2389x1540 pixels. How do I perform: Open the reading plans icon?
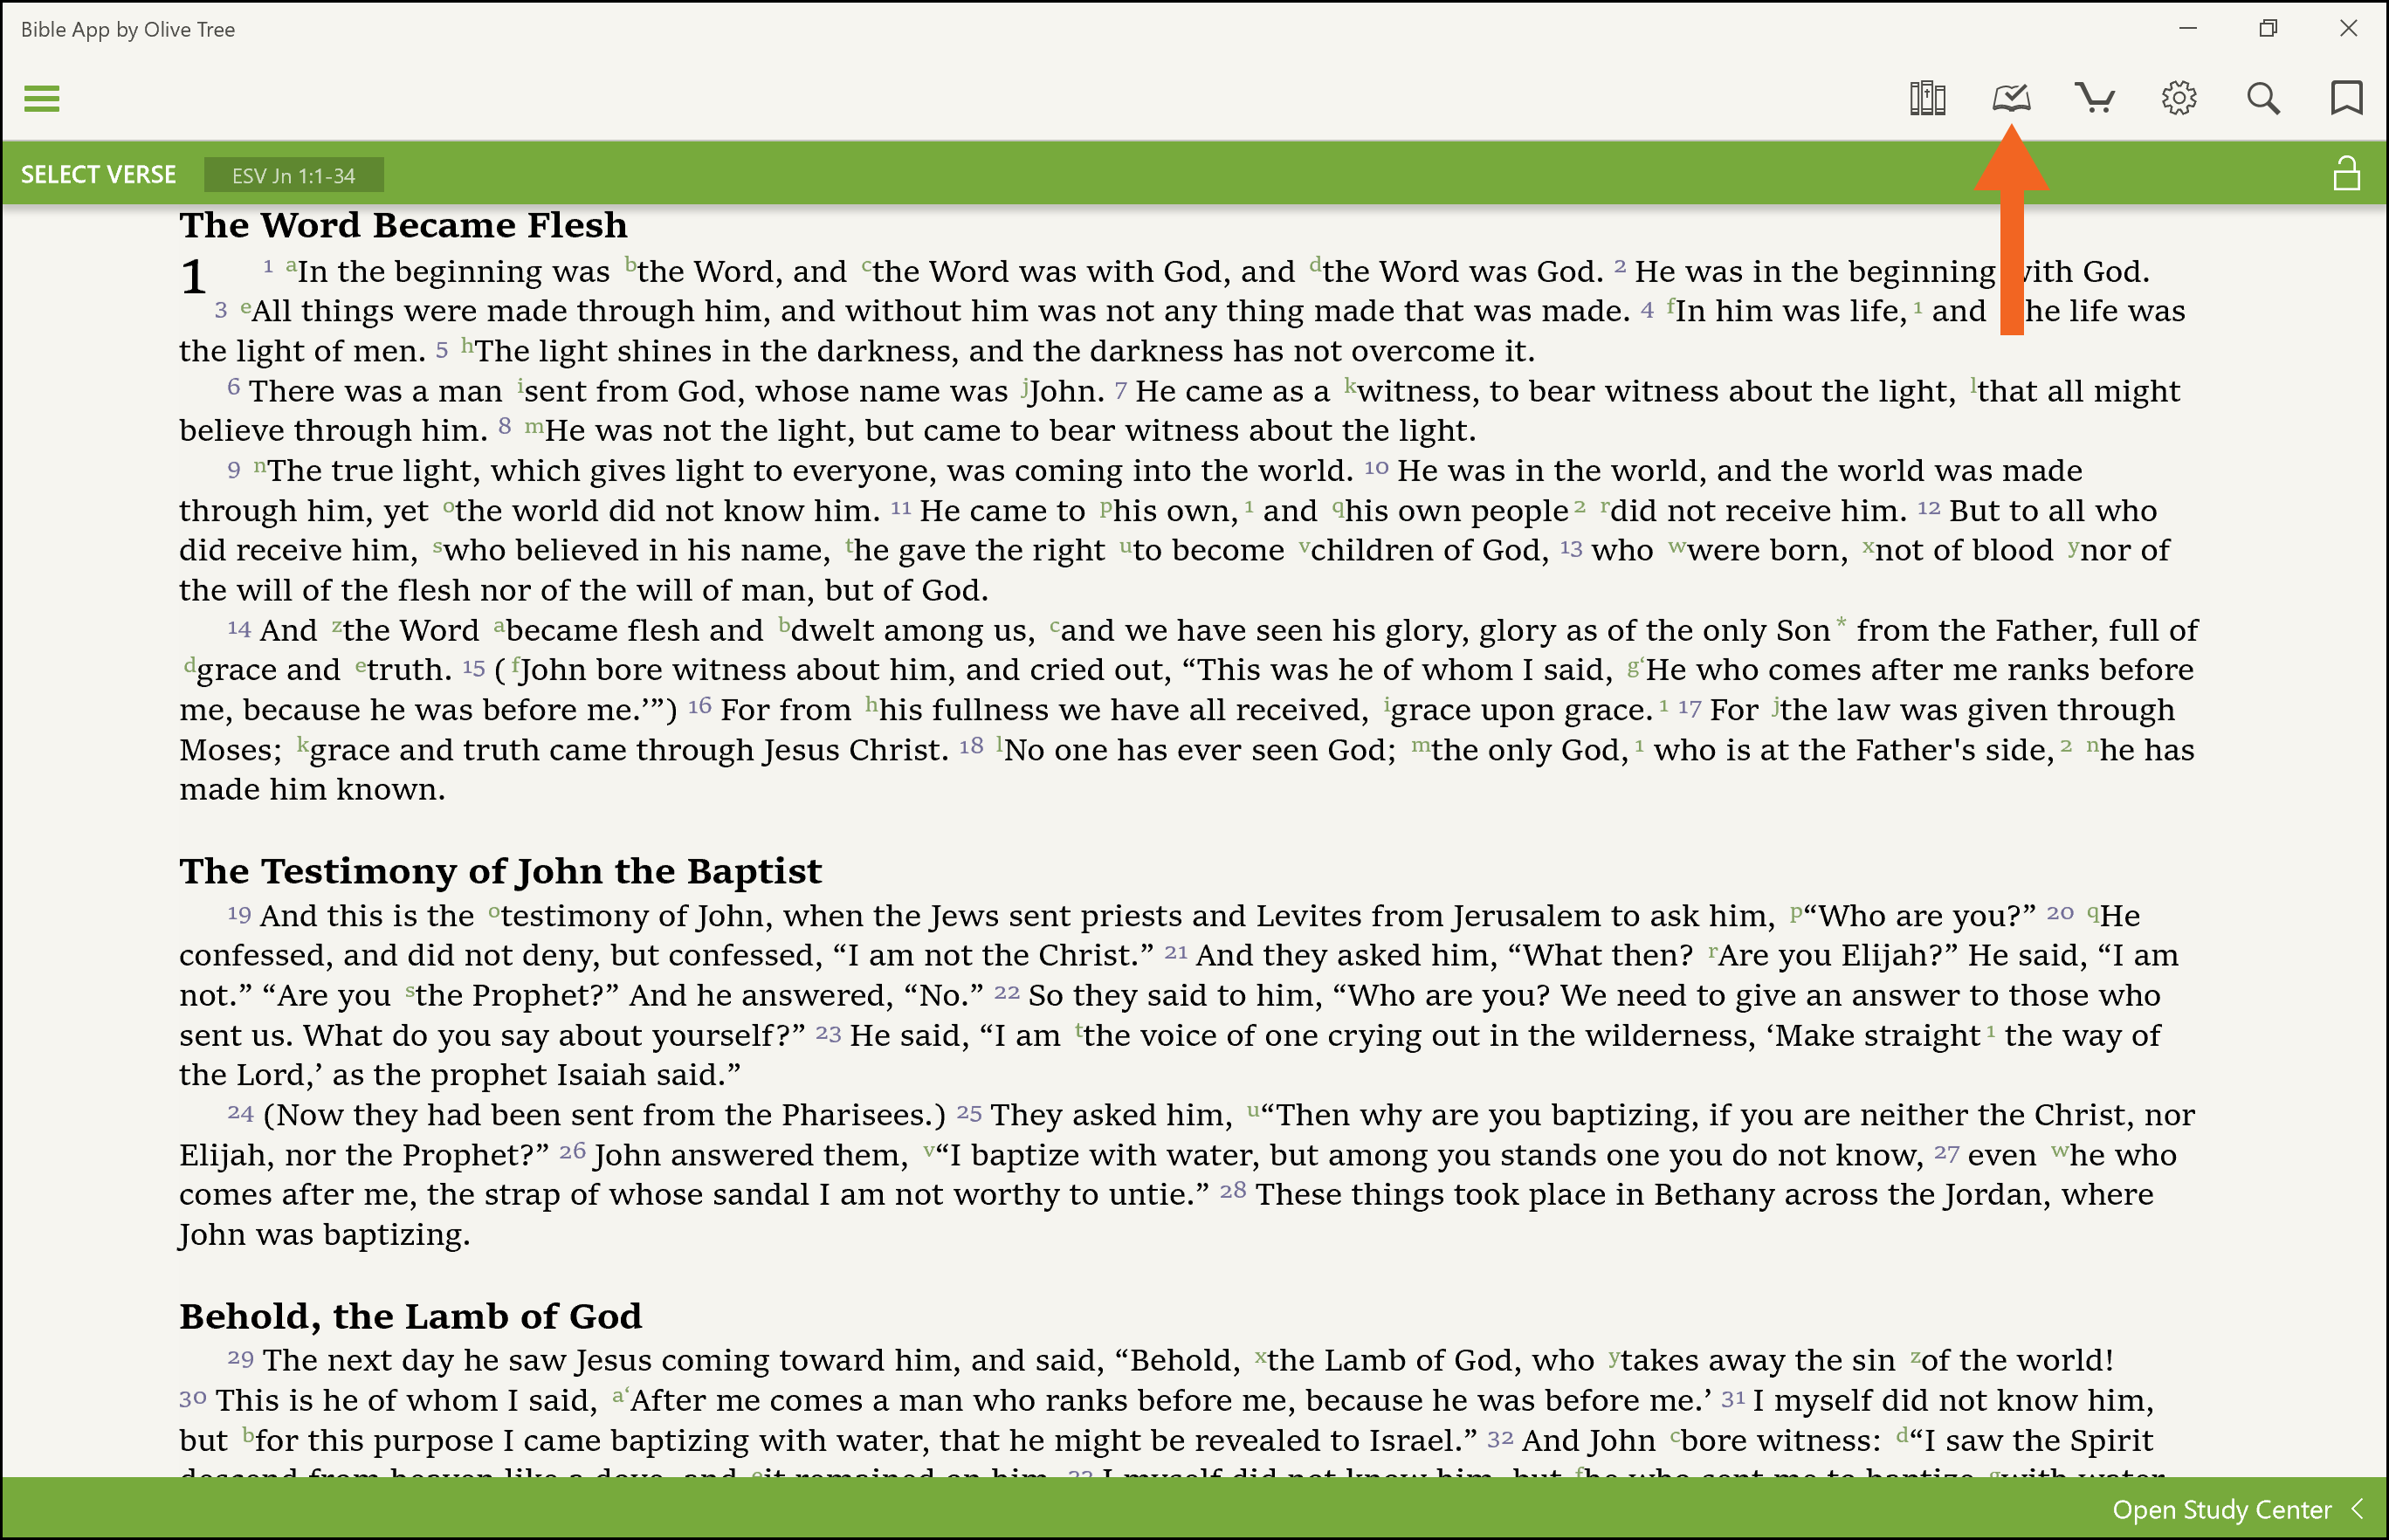coord(2010,98)
